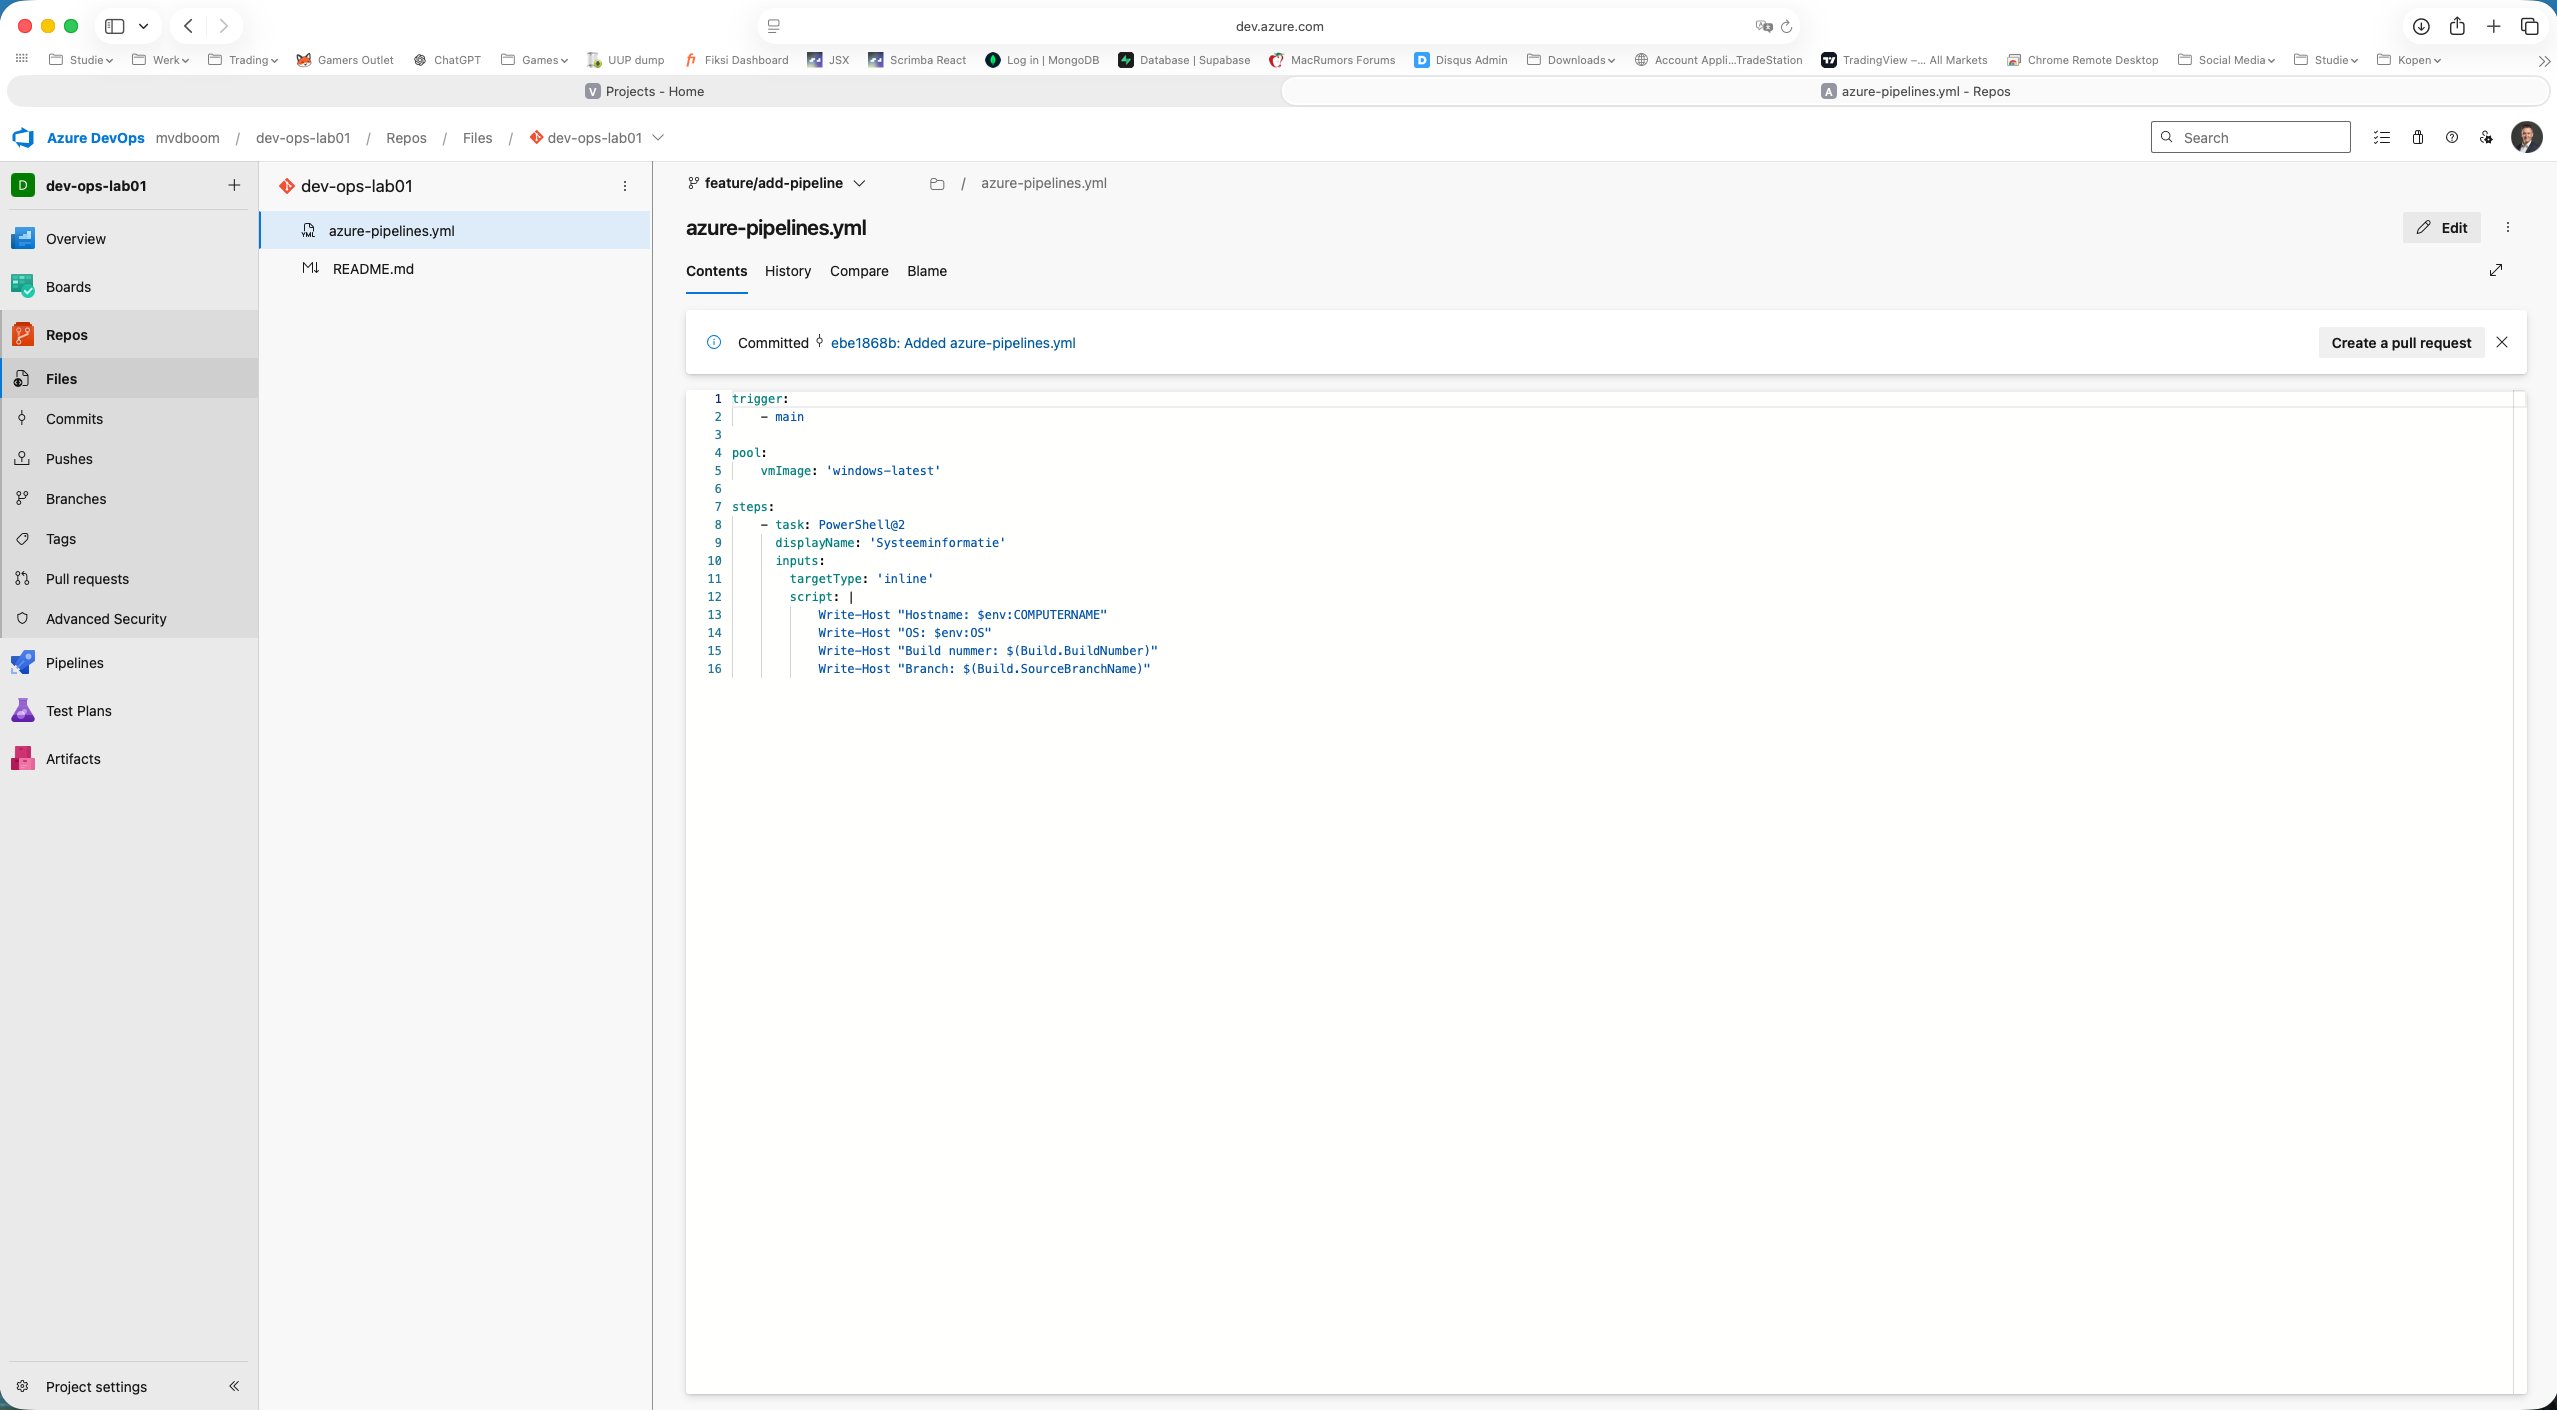
Task: Click Create a pull request
Action: click(x=2399, y=342)
